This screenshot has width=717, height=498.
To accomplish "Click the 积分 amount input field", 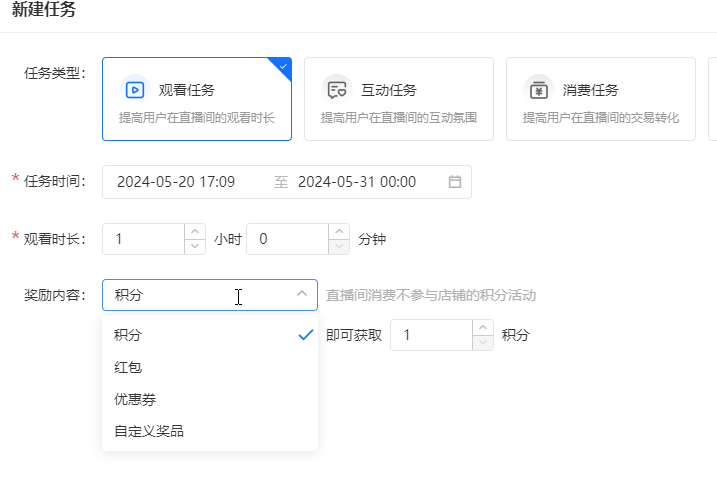I will 432,335.
